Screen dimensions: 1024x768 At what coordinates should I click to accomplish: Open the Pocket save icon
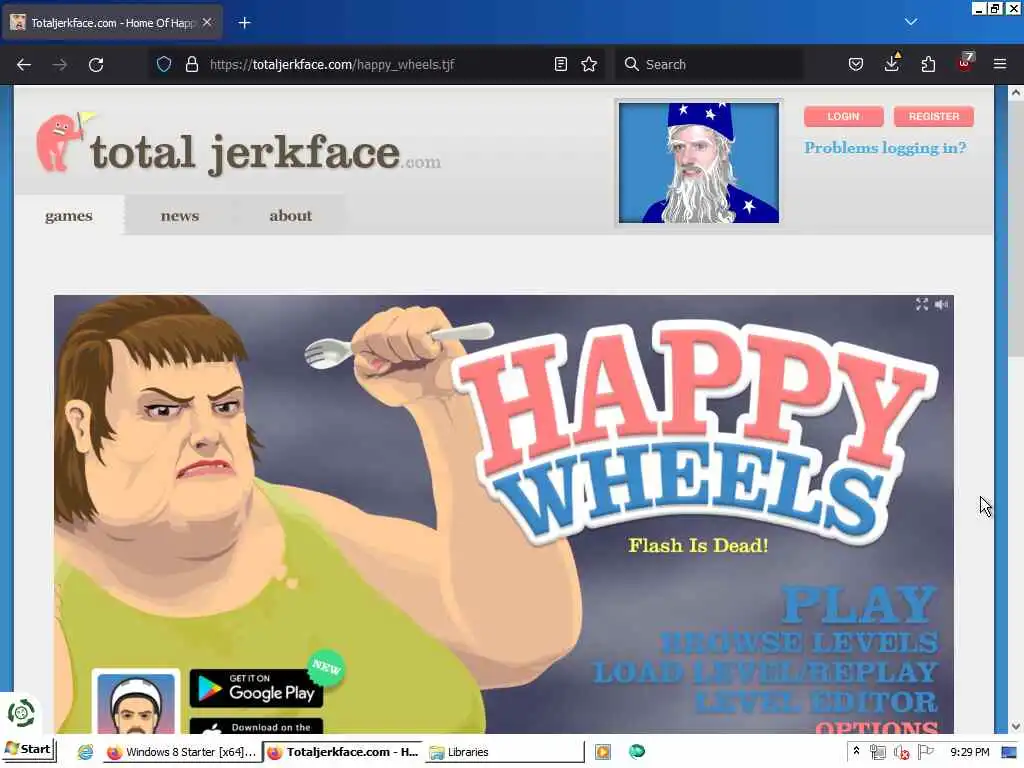tap(856, 64)
